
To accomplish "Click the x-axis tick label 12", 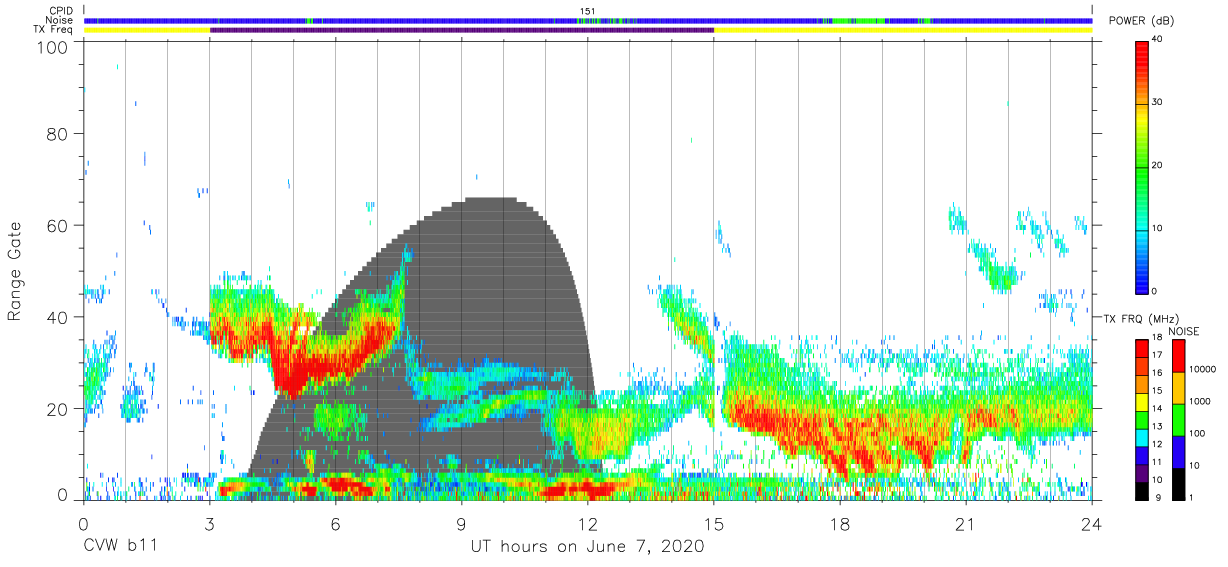I will (x=588, y=524).
